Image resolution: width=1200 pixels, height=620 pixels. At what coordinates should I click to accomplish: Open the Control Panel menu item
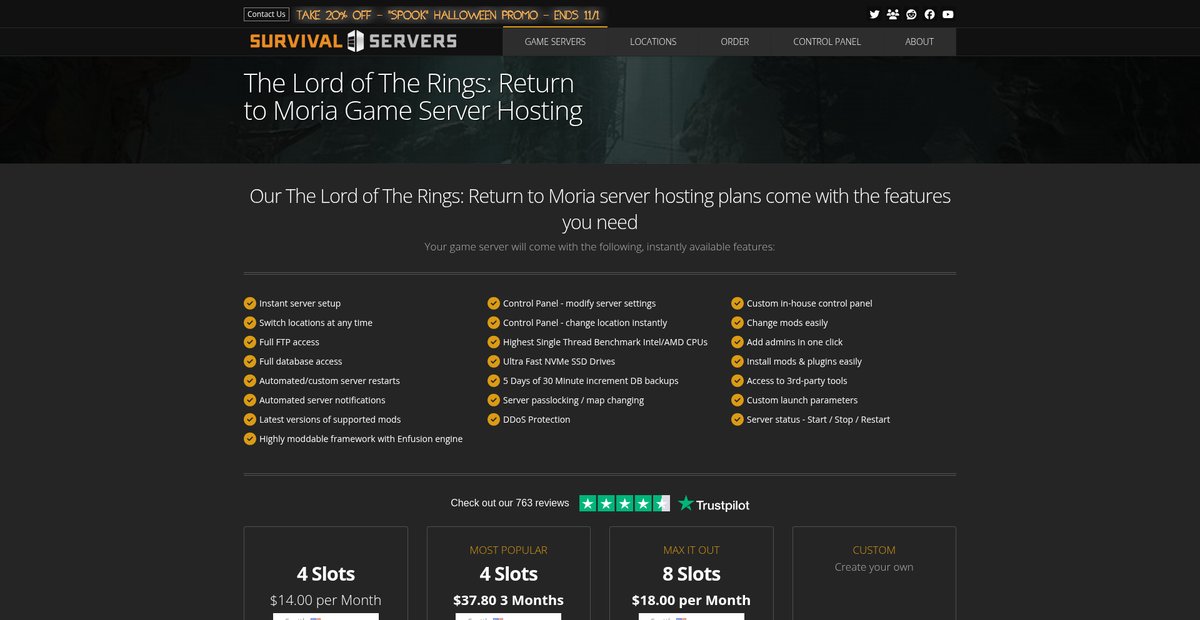click(827, 42)
